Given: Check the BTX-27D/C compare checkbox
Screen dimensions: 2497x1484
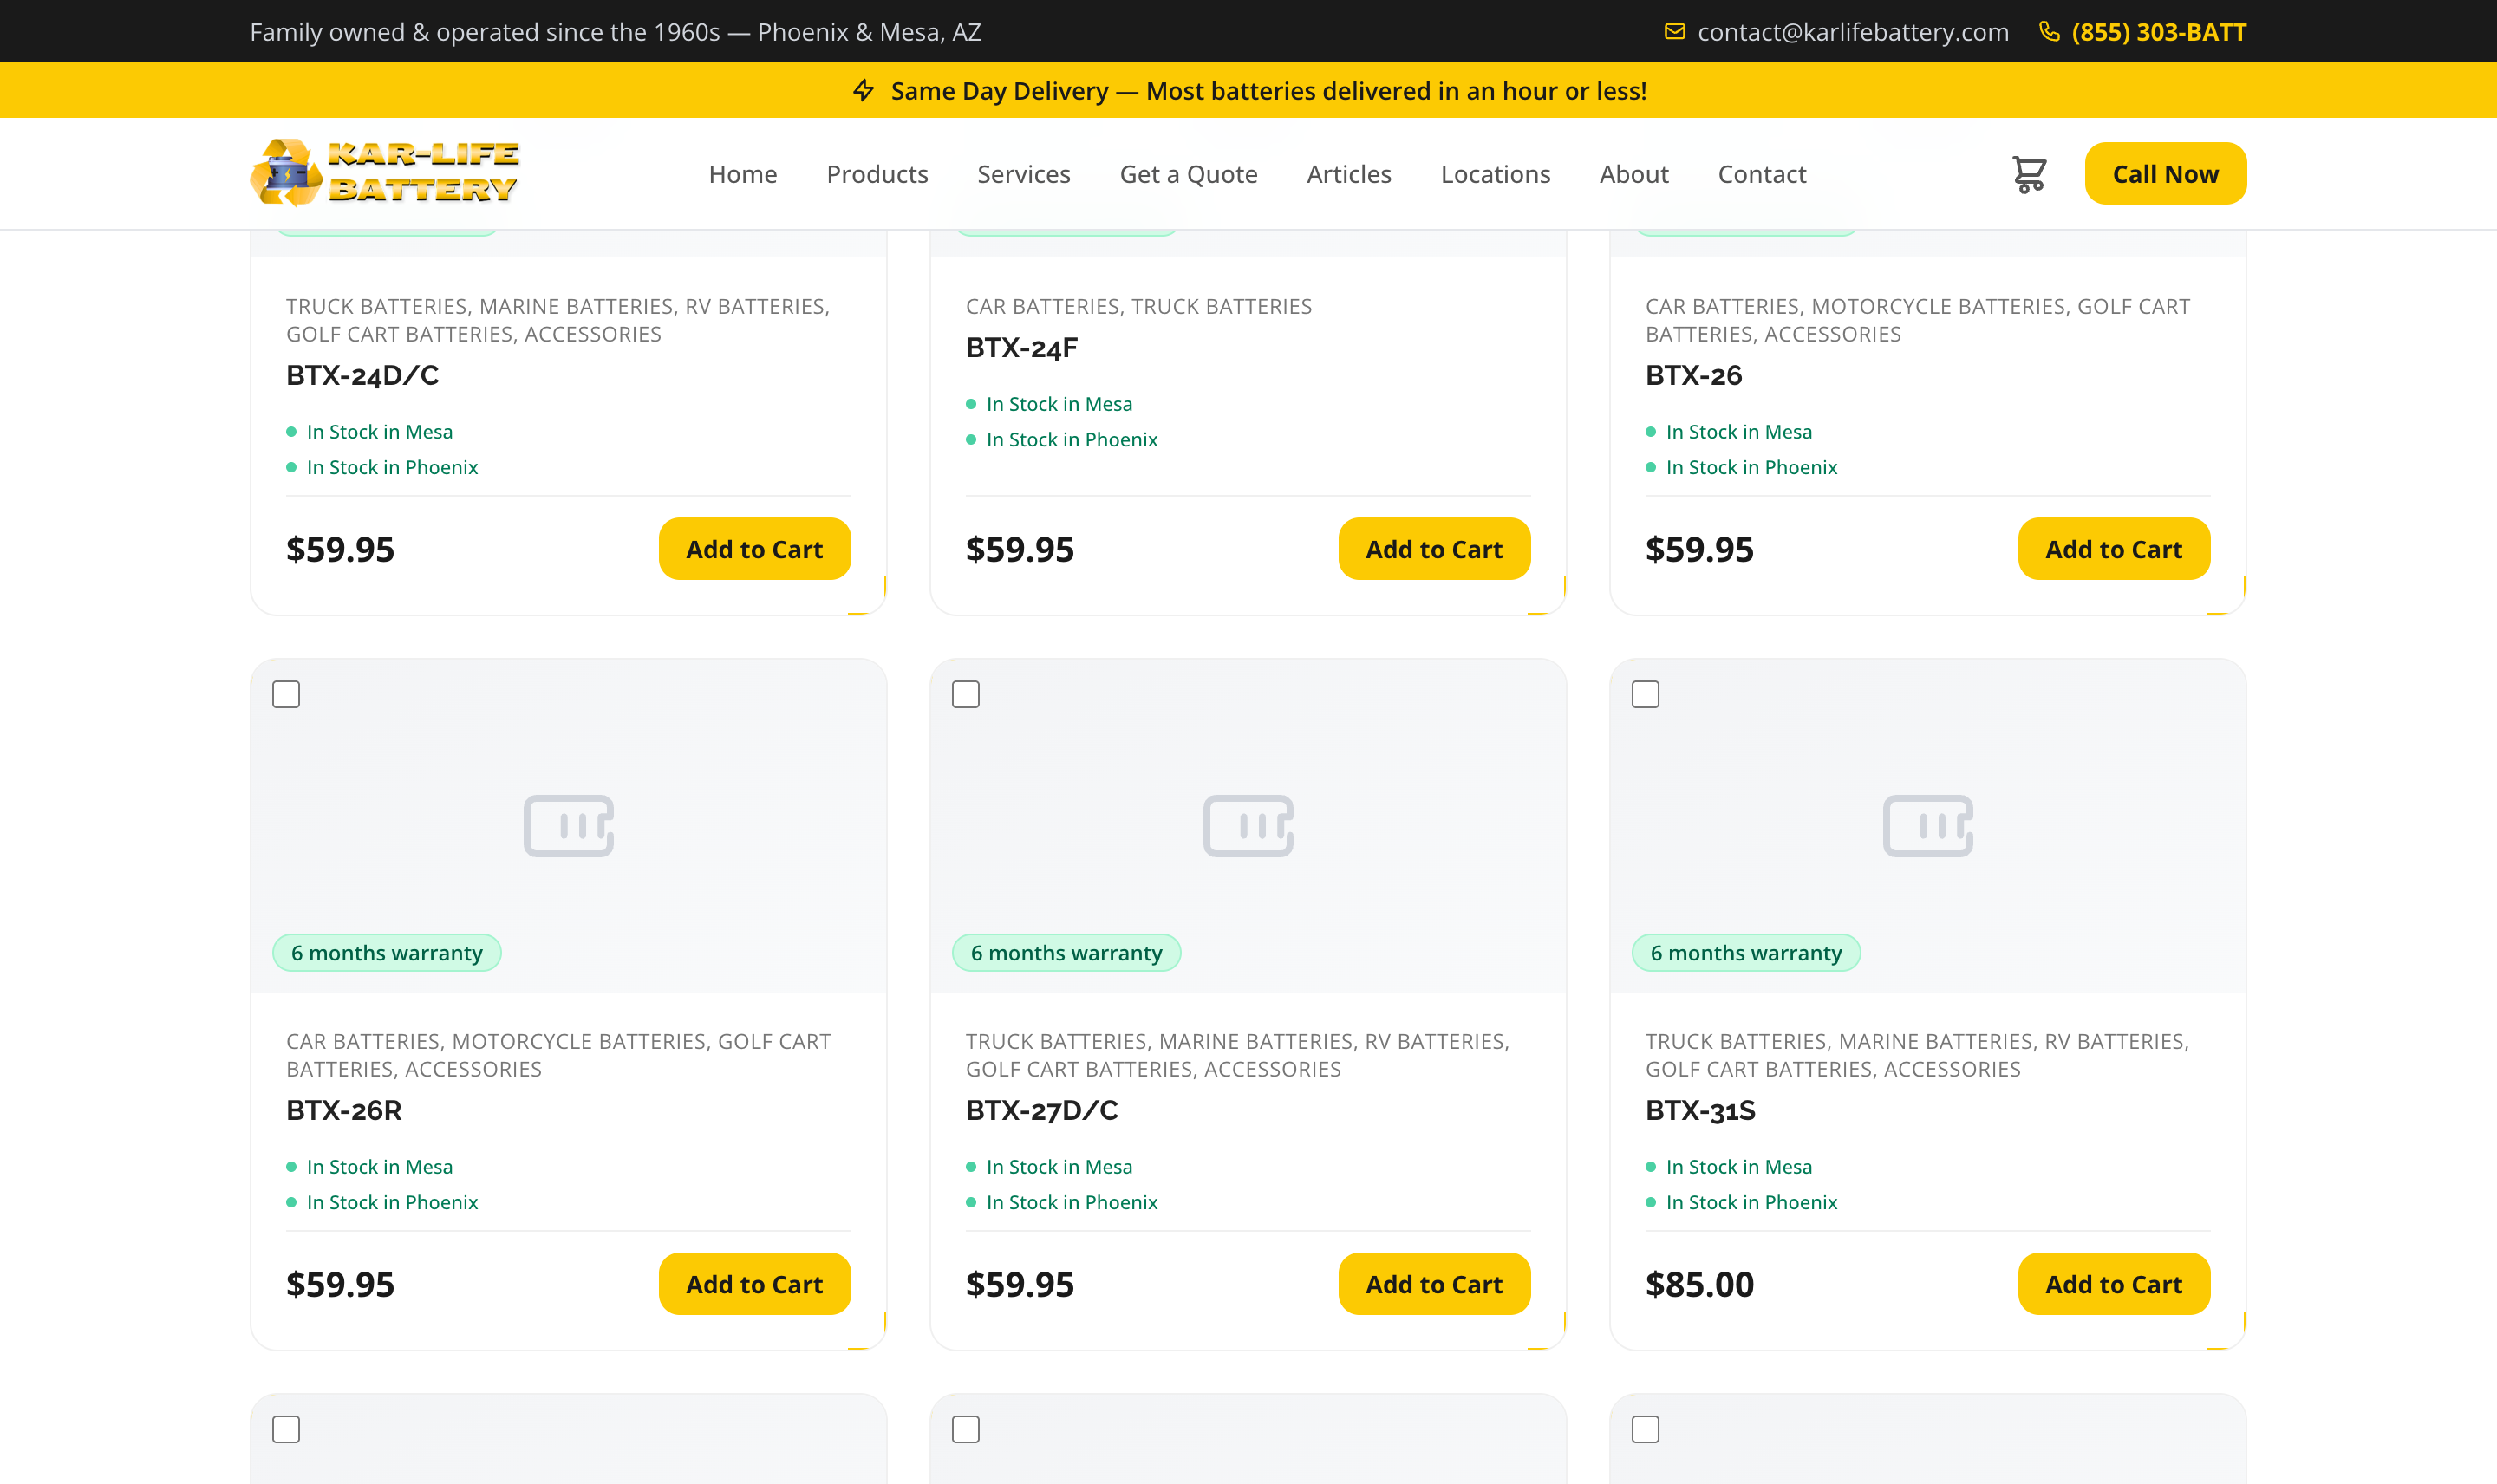Looking at the screenshot, I should pos(966,694).
